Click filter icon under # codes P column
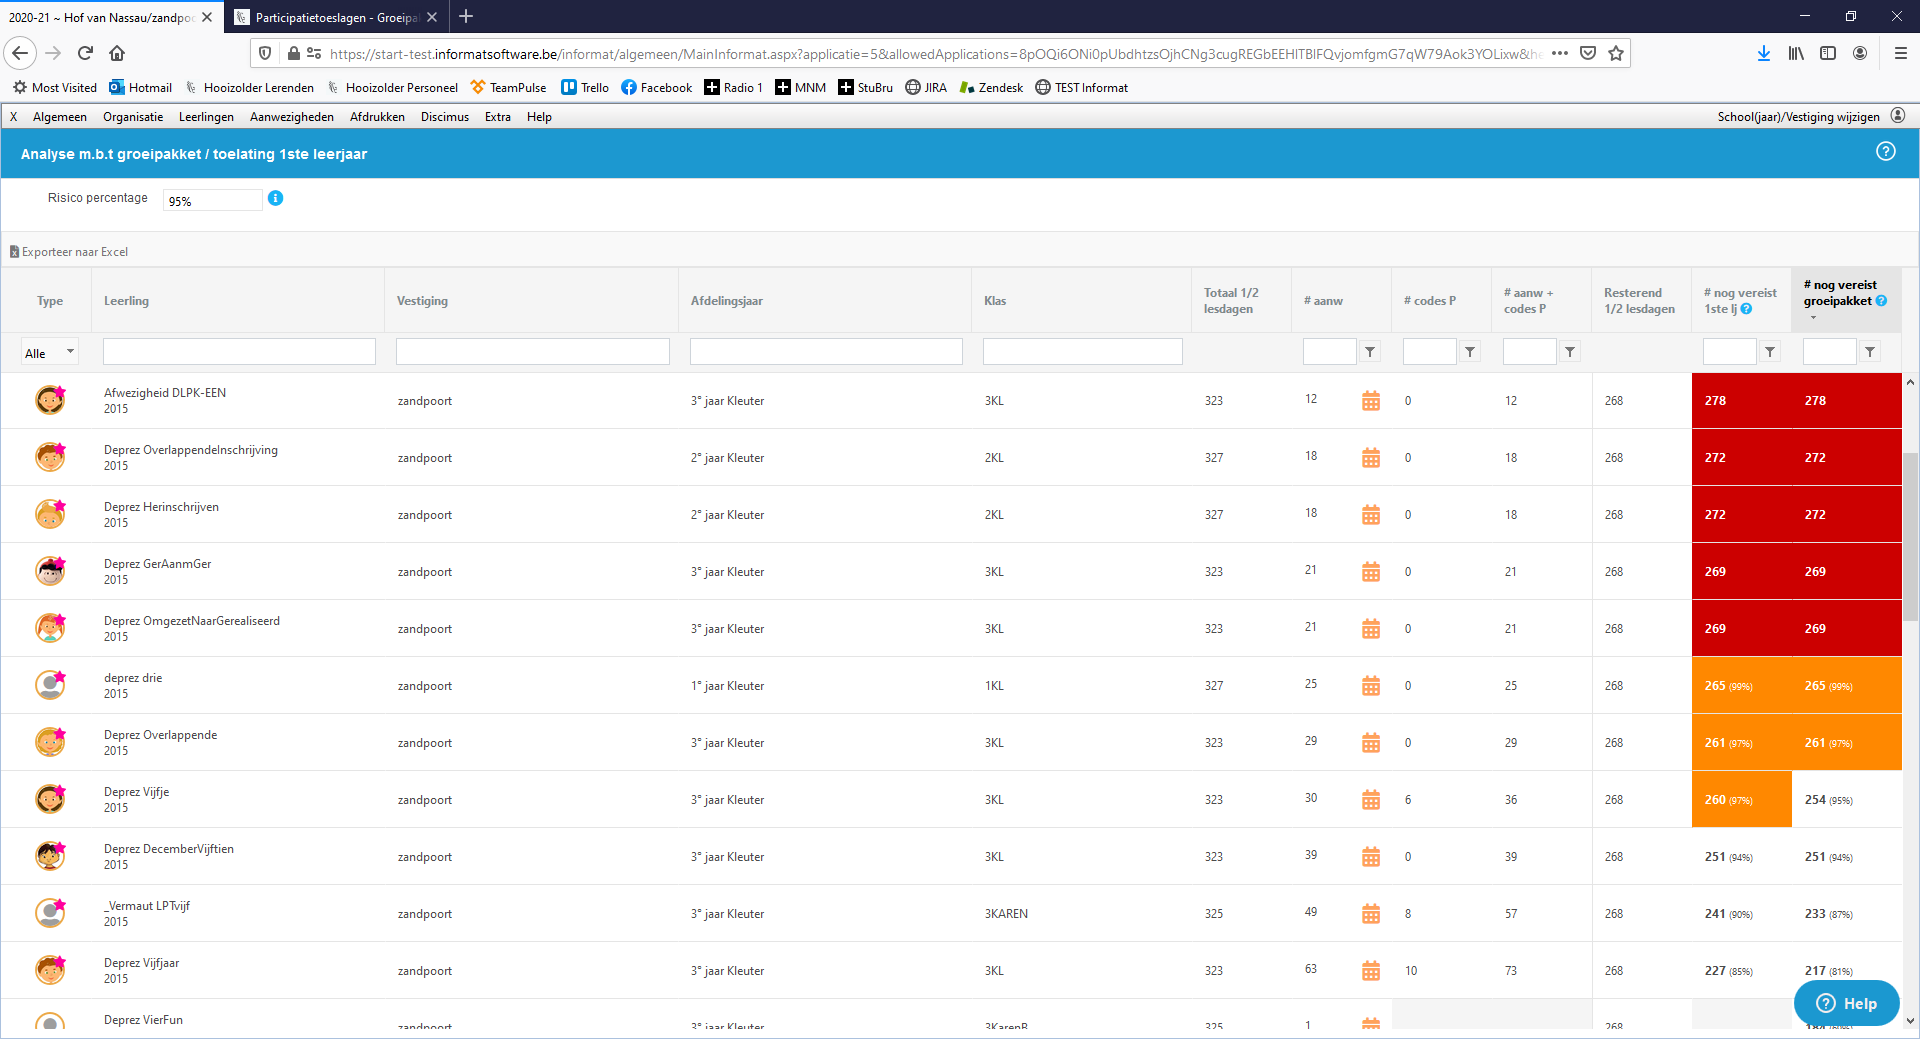Image resolution: width=1920 pixels, height=1040 pixels. (1470, 352)
